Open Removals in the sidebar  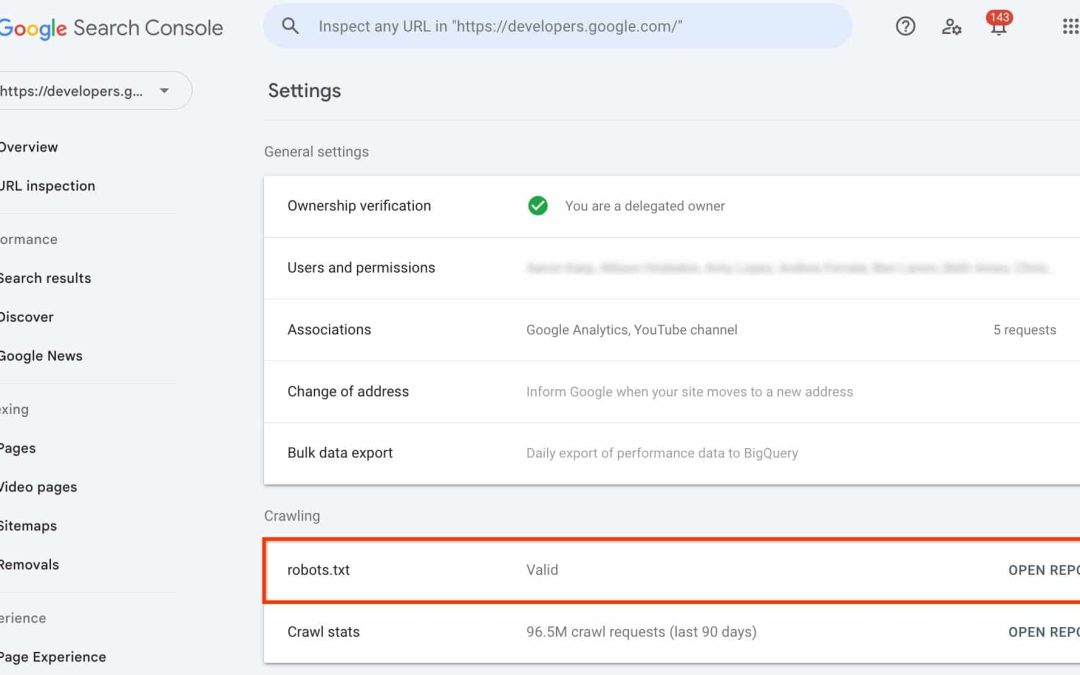pos(30,565)
